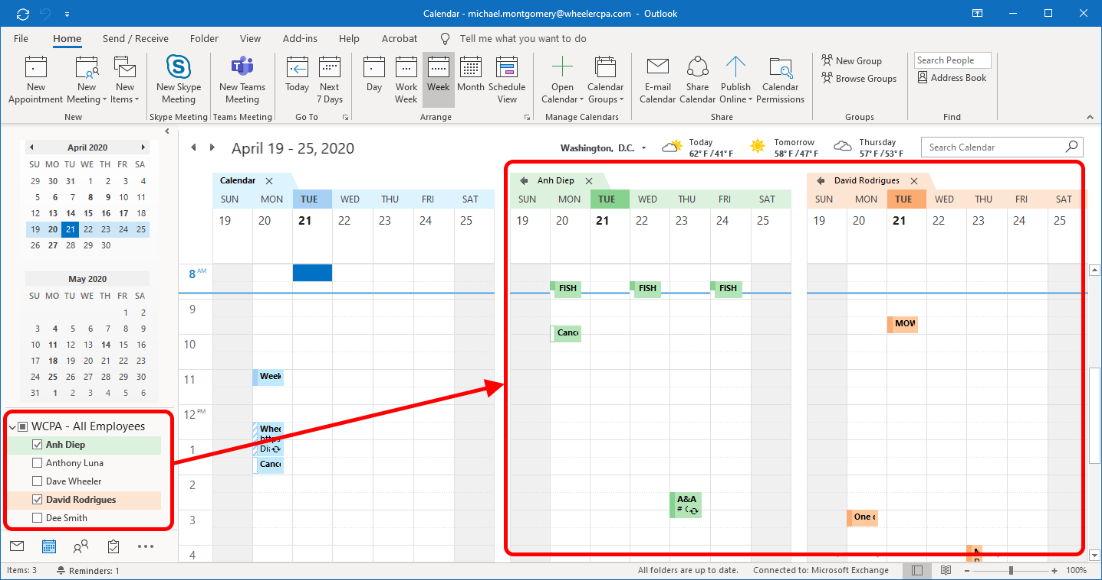The image size is (1102, 580).
Task: Open People in the navigation bar
Action: 81,546
